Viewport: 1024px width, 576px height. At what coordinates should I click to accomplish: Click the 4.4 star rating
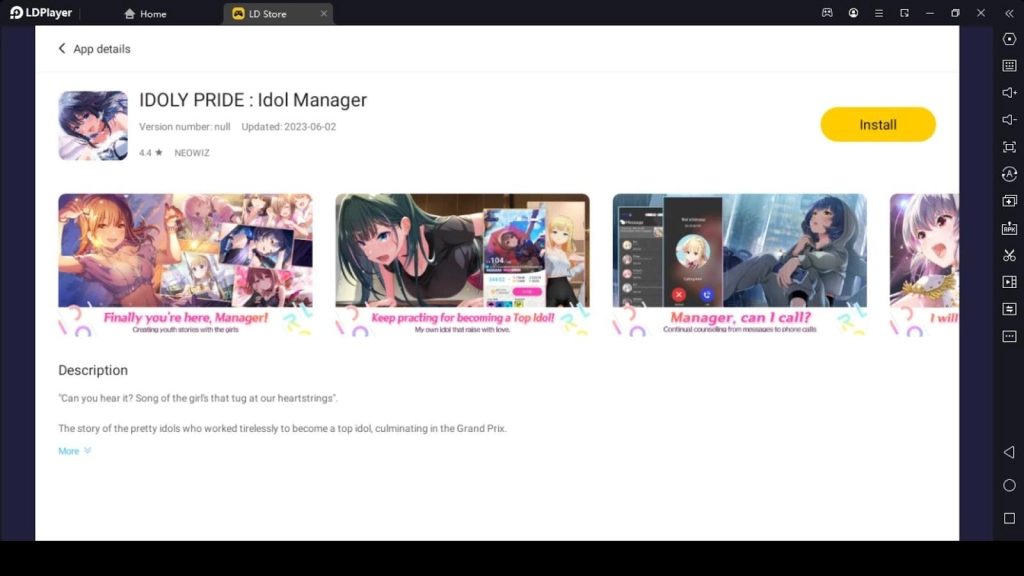151,153
